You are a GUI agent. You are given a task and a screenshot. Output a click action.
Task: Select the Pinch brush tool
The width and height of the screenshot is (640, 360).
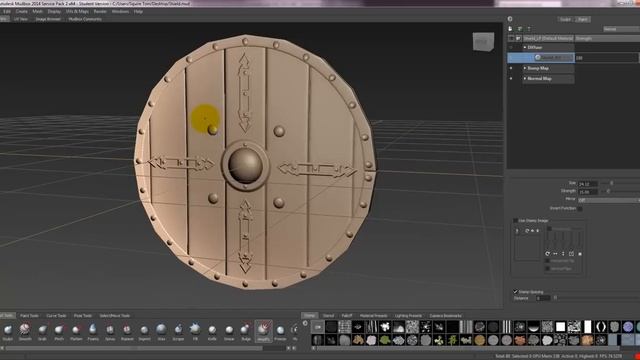(x=59, y=330)
